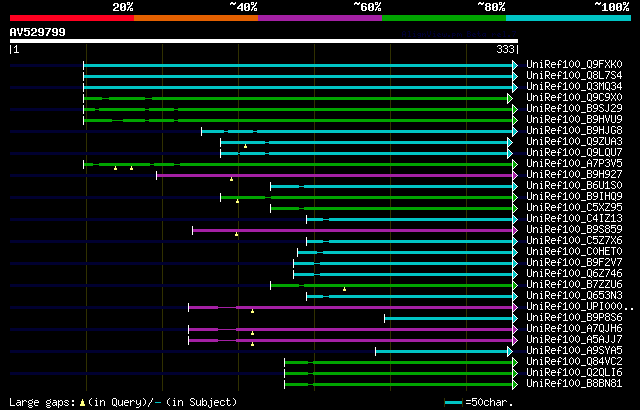This screenshot has width=640, height=410.
Task: Open hit UniRef100_Q9C9X0
Action: coord(574,98)
